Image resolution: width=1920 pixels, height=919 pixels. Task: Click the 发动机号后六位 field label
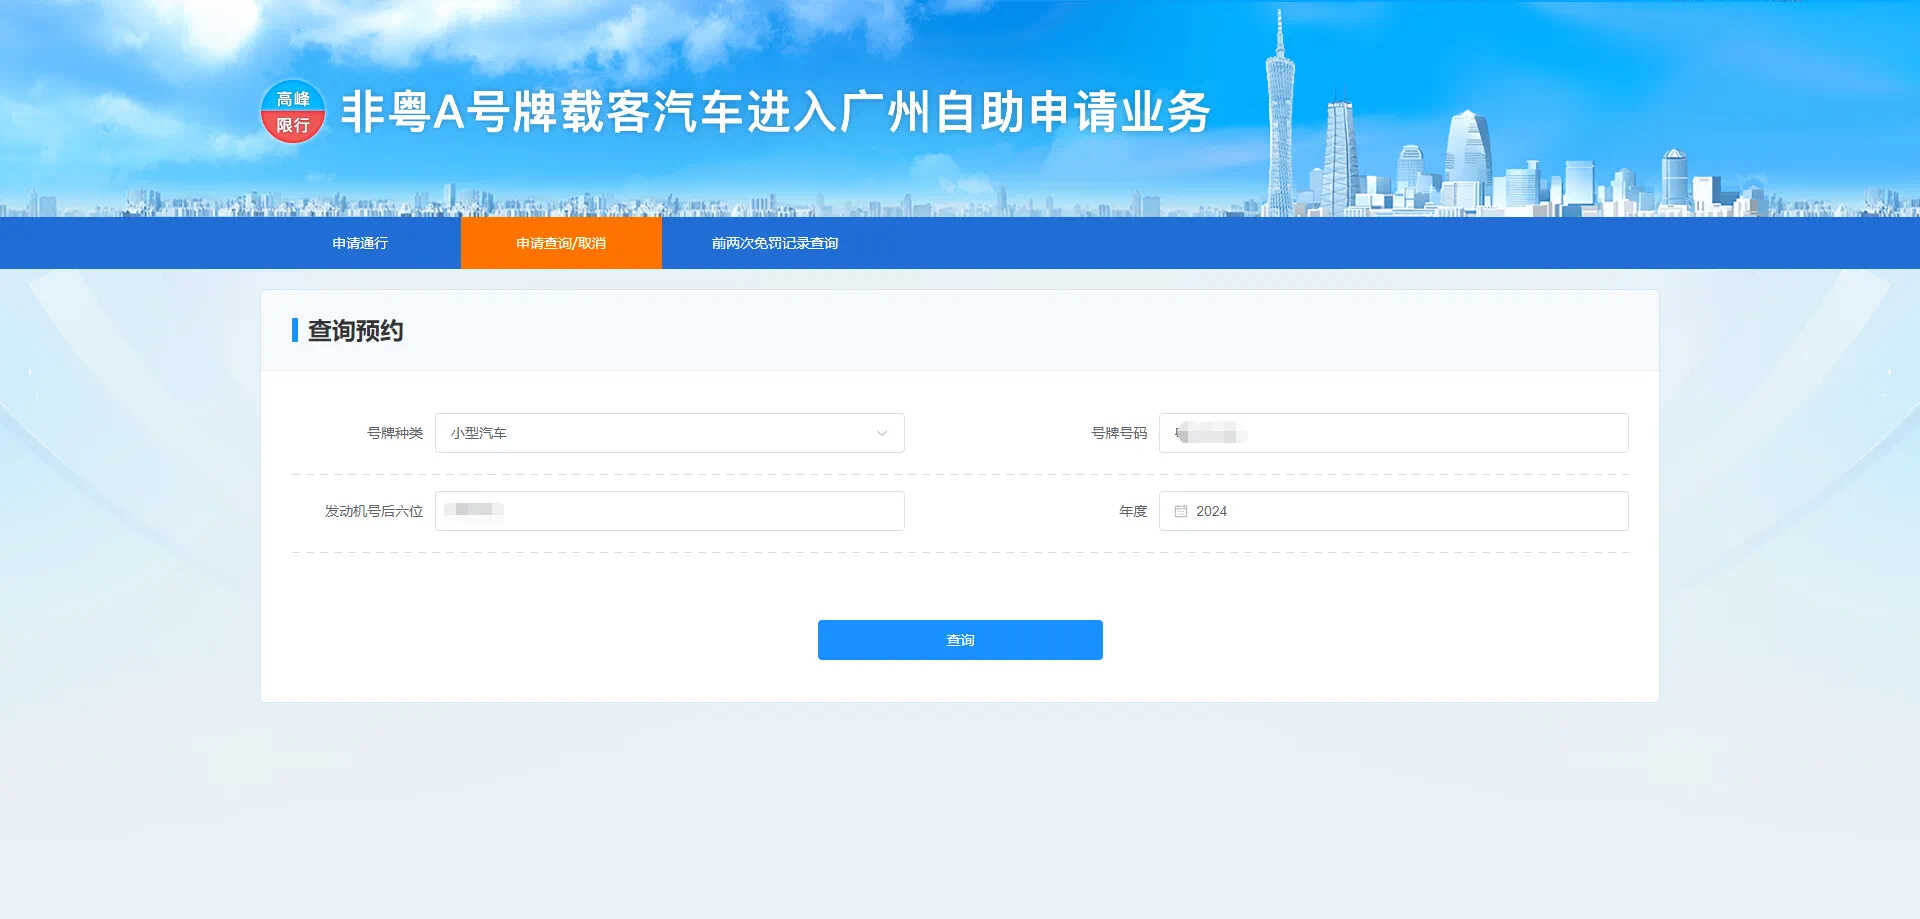373,511
